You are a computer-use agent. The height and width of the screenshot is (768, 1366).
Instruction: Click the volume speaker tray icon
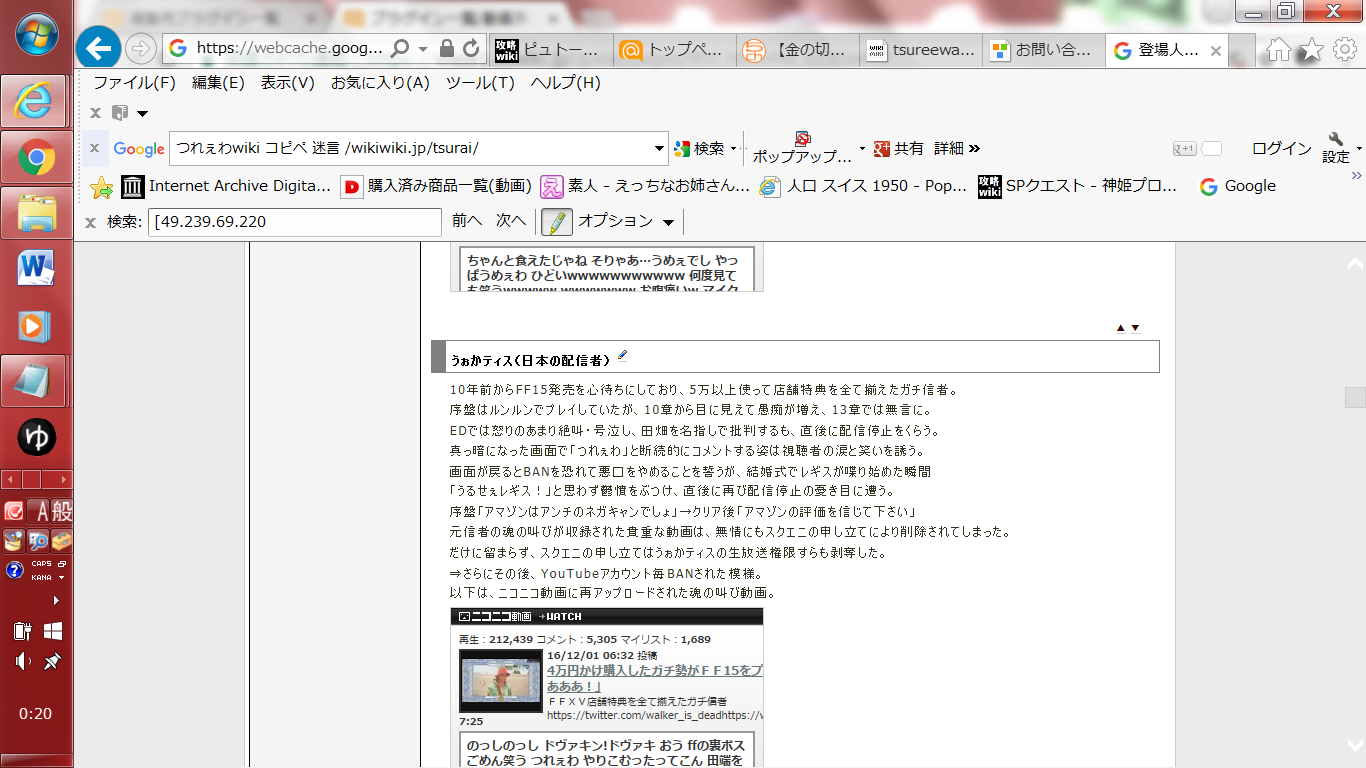[x=22, y=661]
